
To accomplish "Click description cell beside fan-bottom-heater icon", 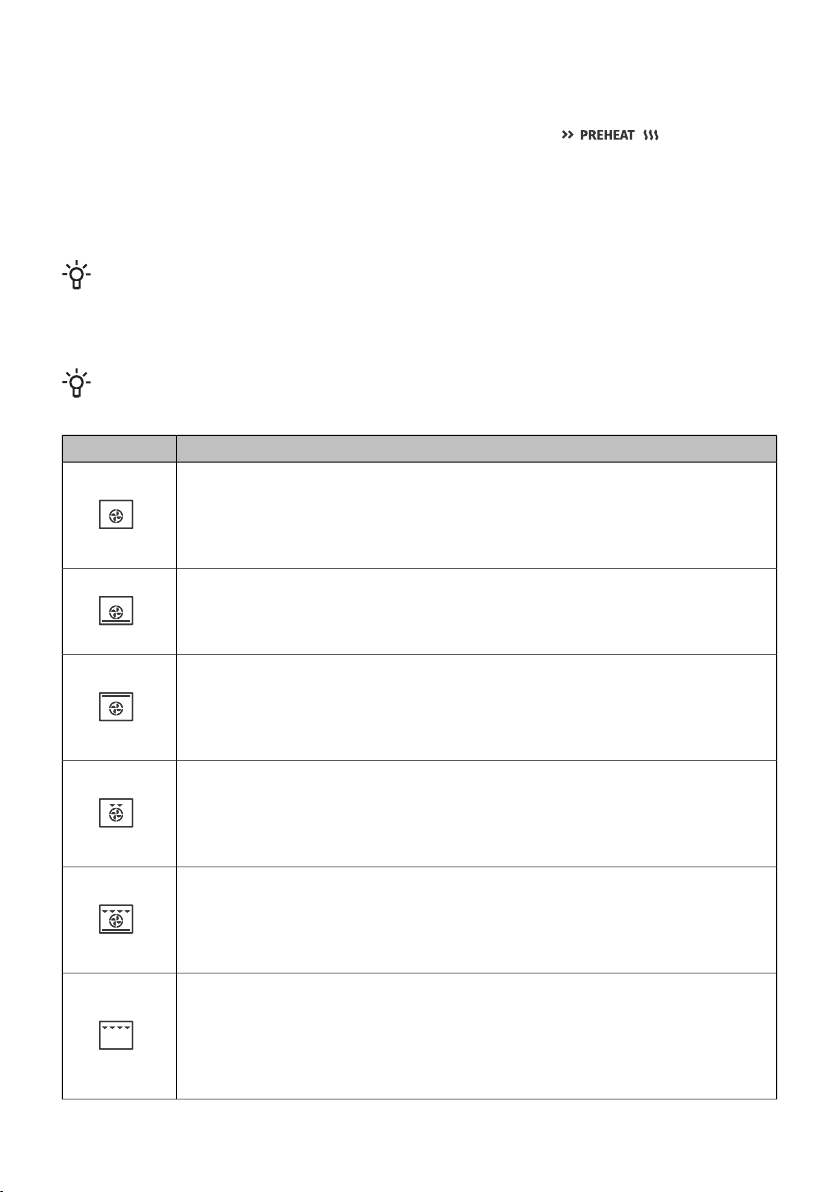I will click(477, 611).
